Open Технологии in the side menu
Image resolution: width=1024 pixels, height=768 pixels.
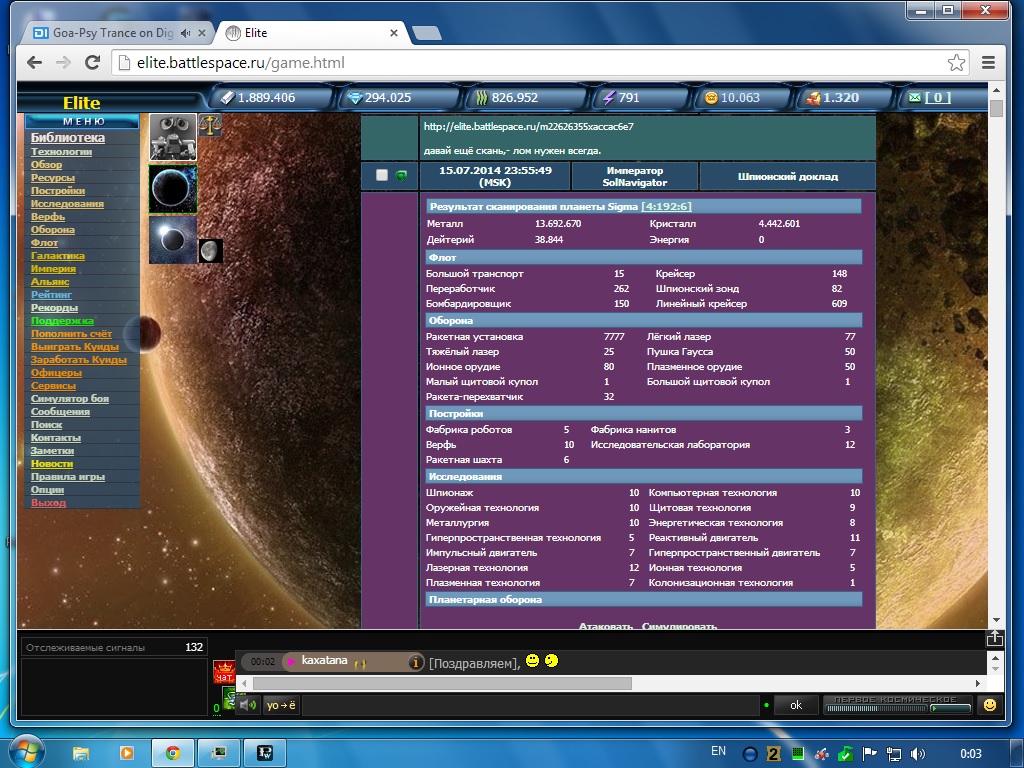coord(61,152)
